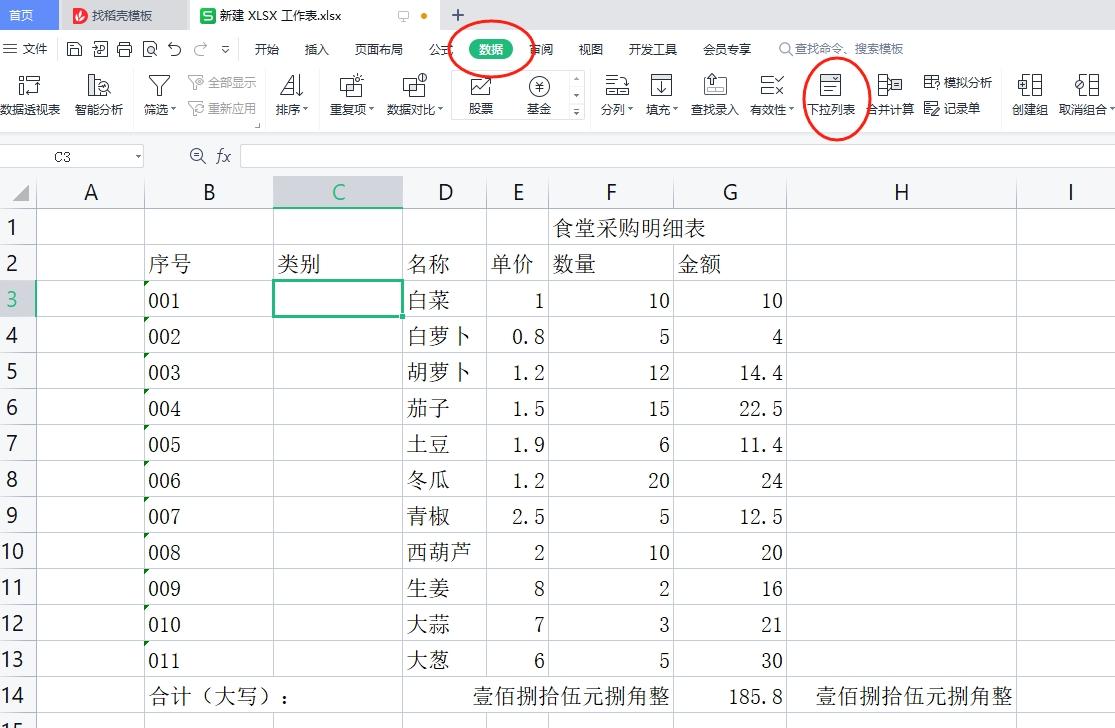
Task: Redo the last undone action
Action: 201,49
